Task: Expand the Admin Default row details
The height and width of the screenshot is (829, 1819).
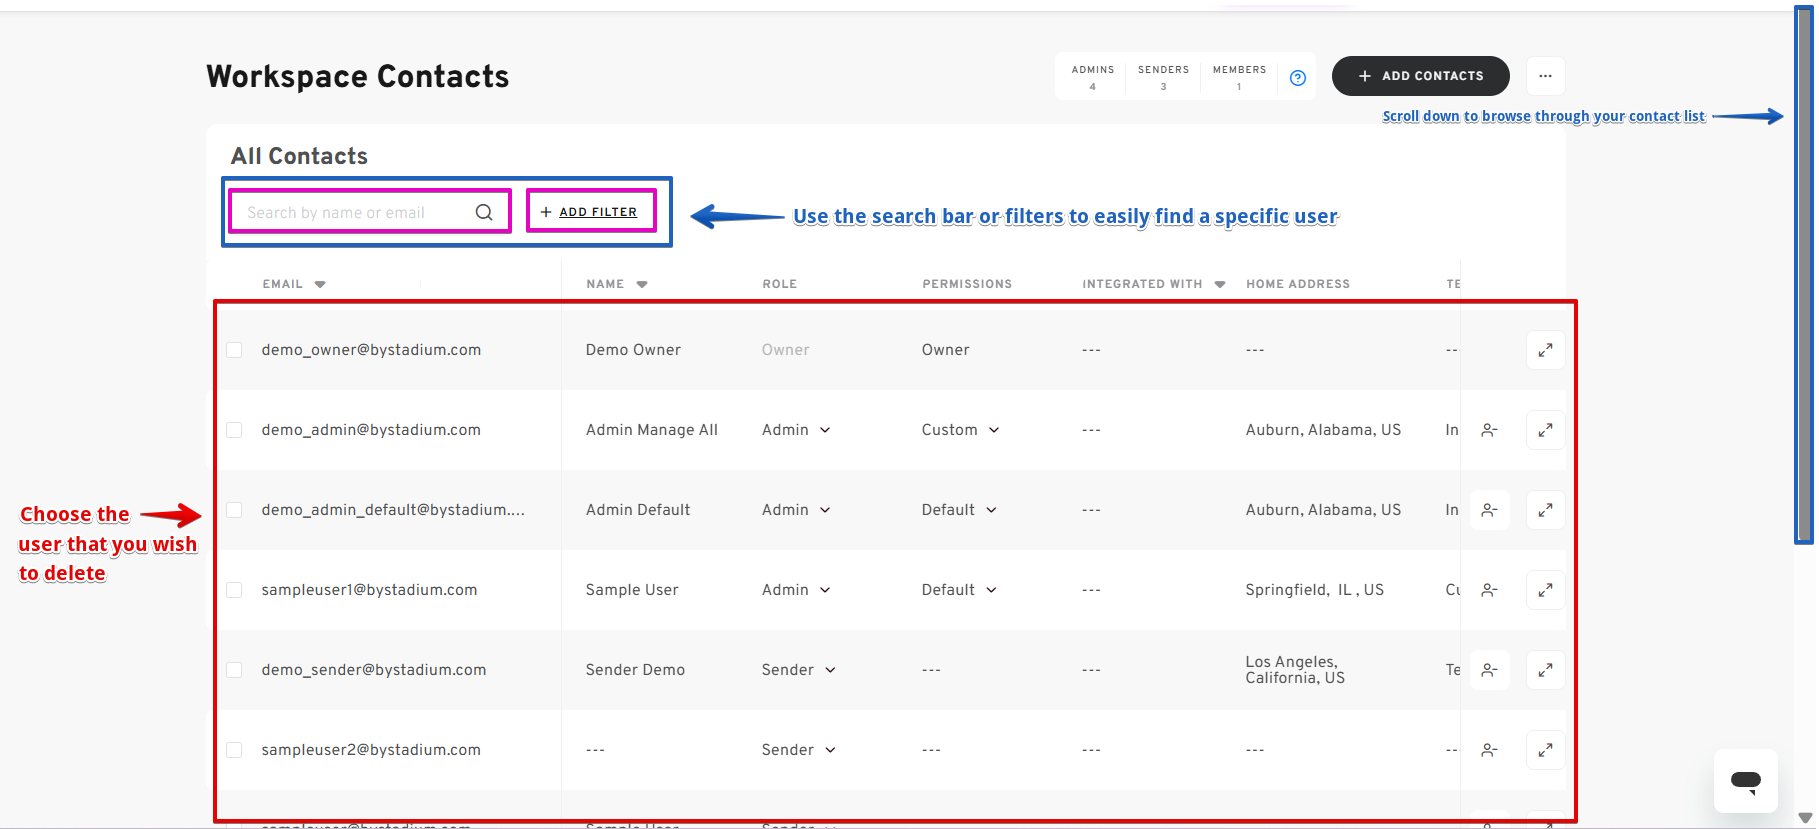Action: click(1545, 510)
